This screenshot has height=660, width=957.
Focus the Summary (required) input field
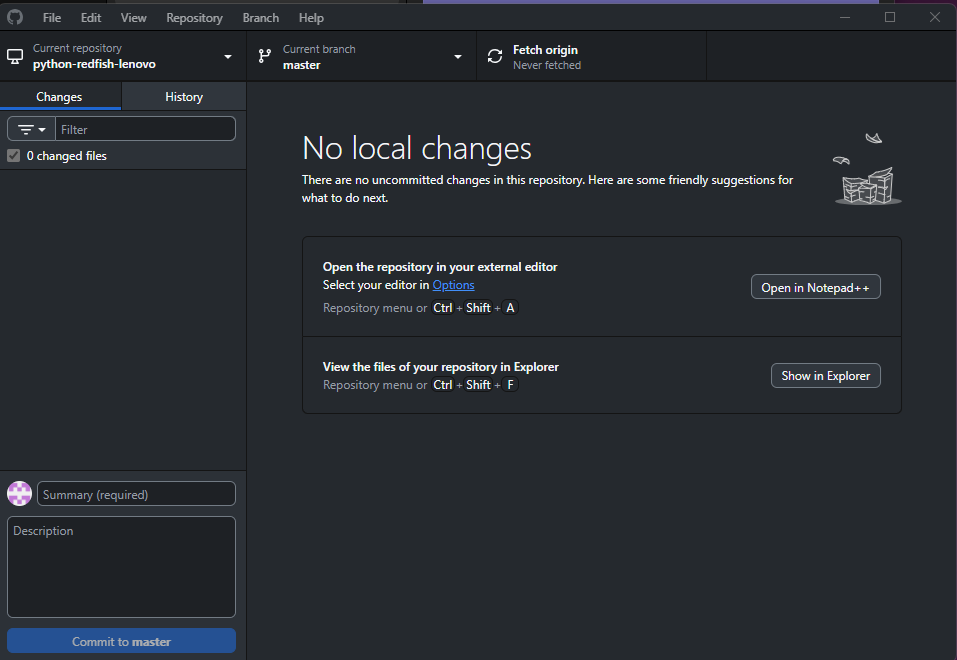[137, 494]
